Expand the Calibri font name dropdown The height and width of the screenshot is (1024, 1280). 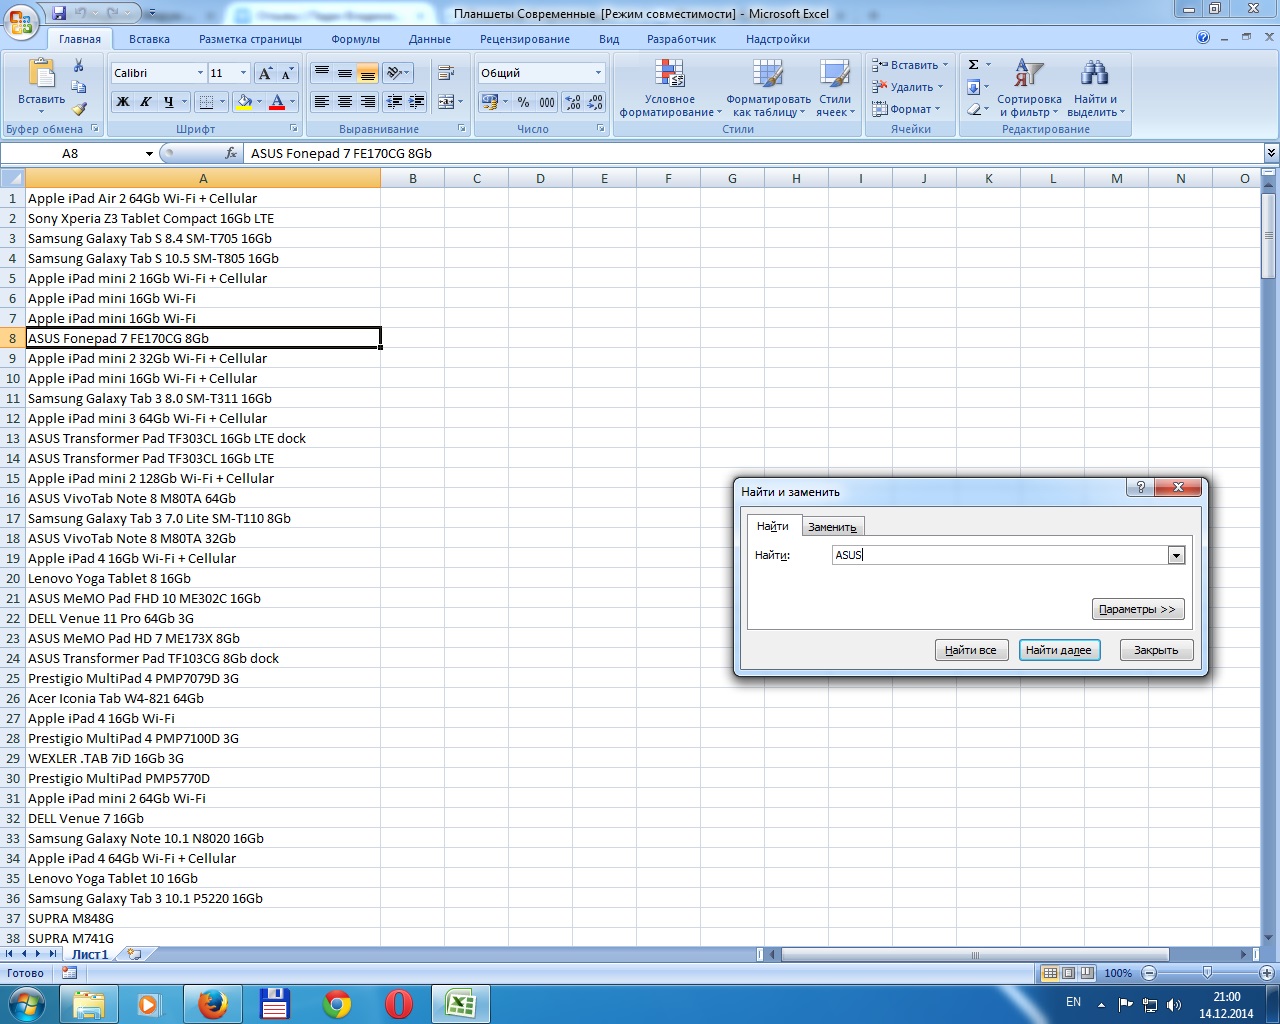(x=200, y=73)
